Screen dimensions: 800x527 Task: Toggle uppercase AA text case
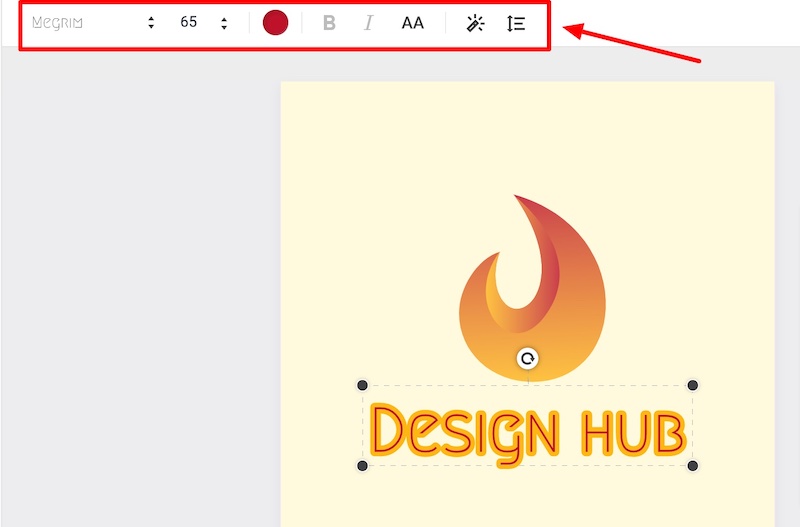pyautogui.click(x=412, y=23)
